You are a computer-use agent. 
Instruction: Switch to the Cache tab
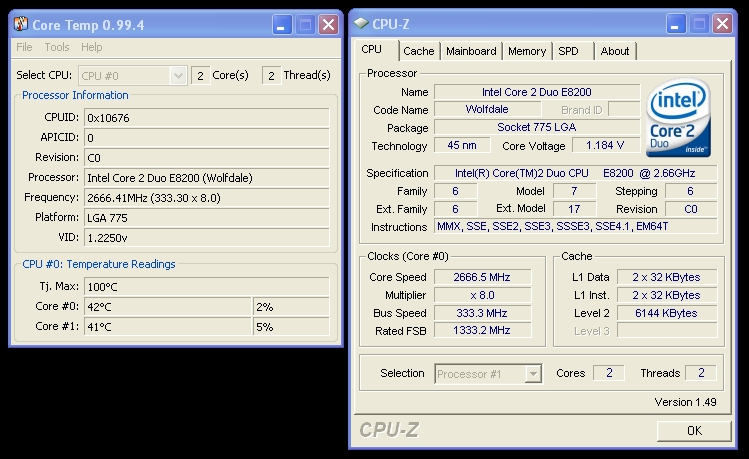click(418, 51)
